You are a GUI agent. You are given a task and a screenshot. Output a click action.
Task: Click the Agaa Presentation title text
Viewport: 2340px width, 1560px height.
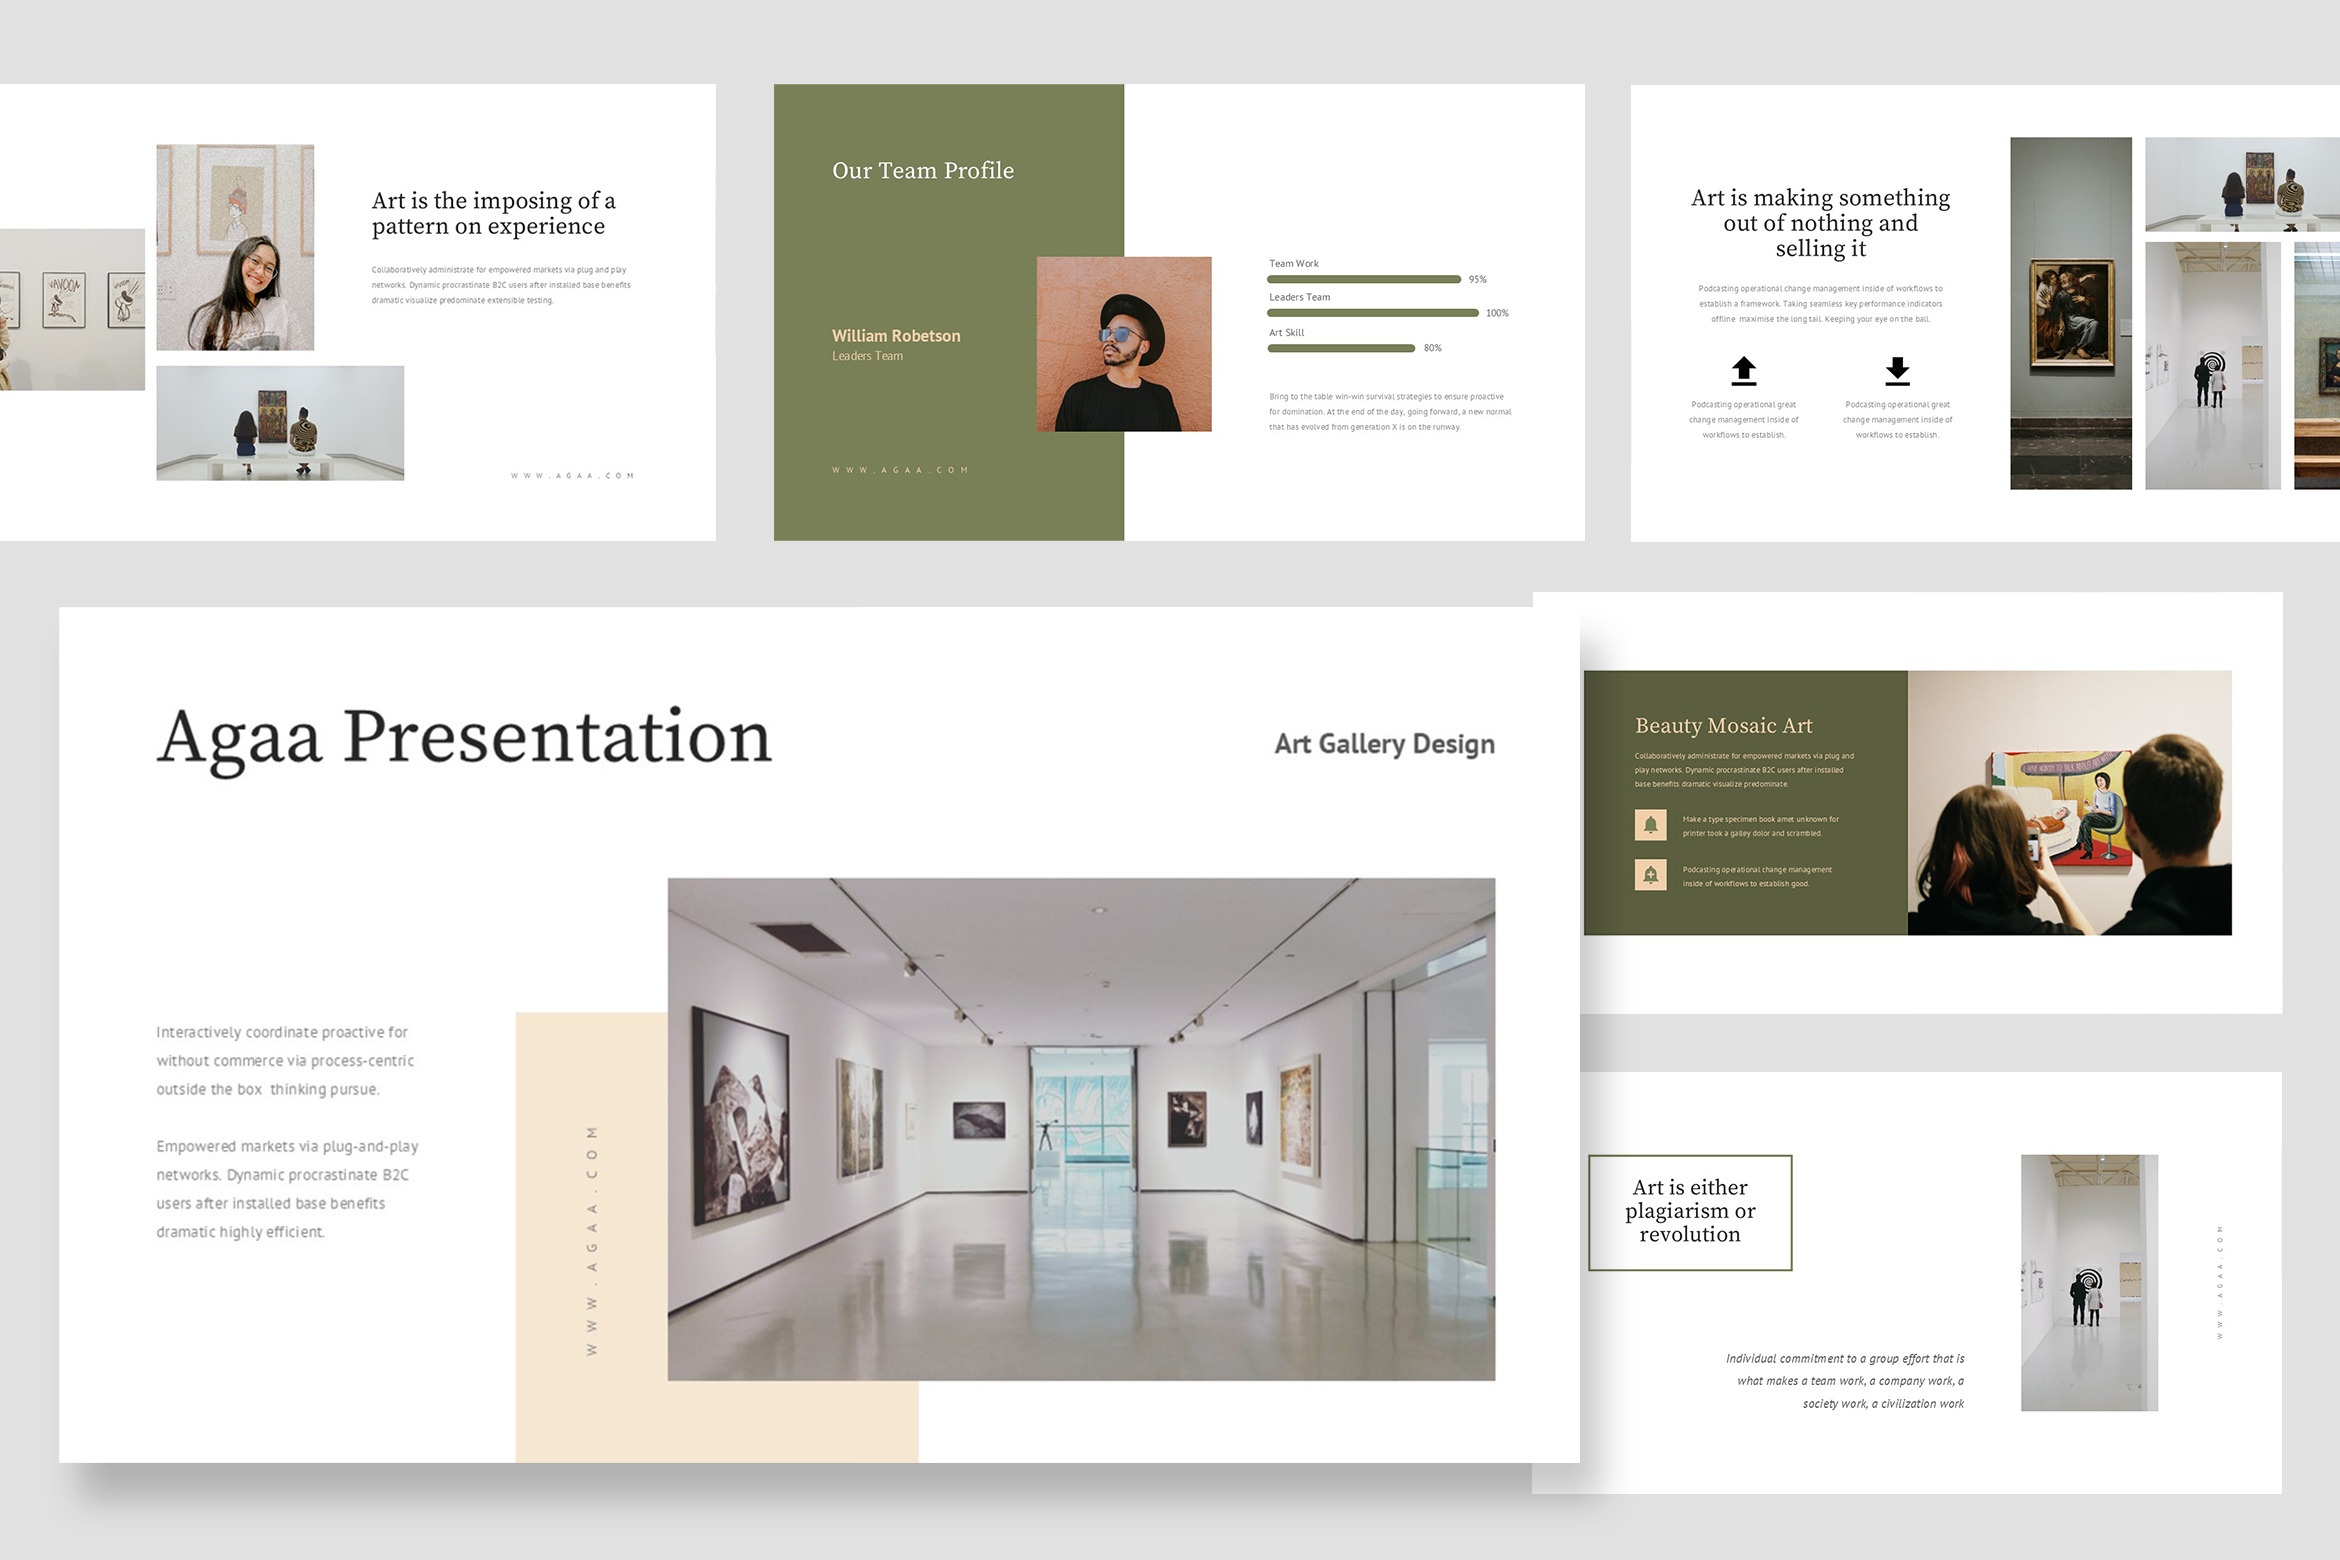coord(464,738)
